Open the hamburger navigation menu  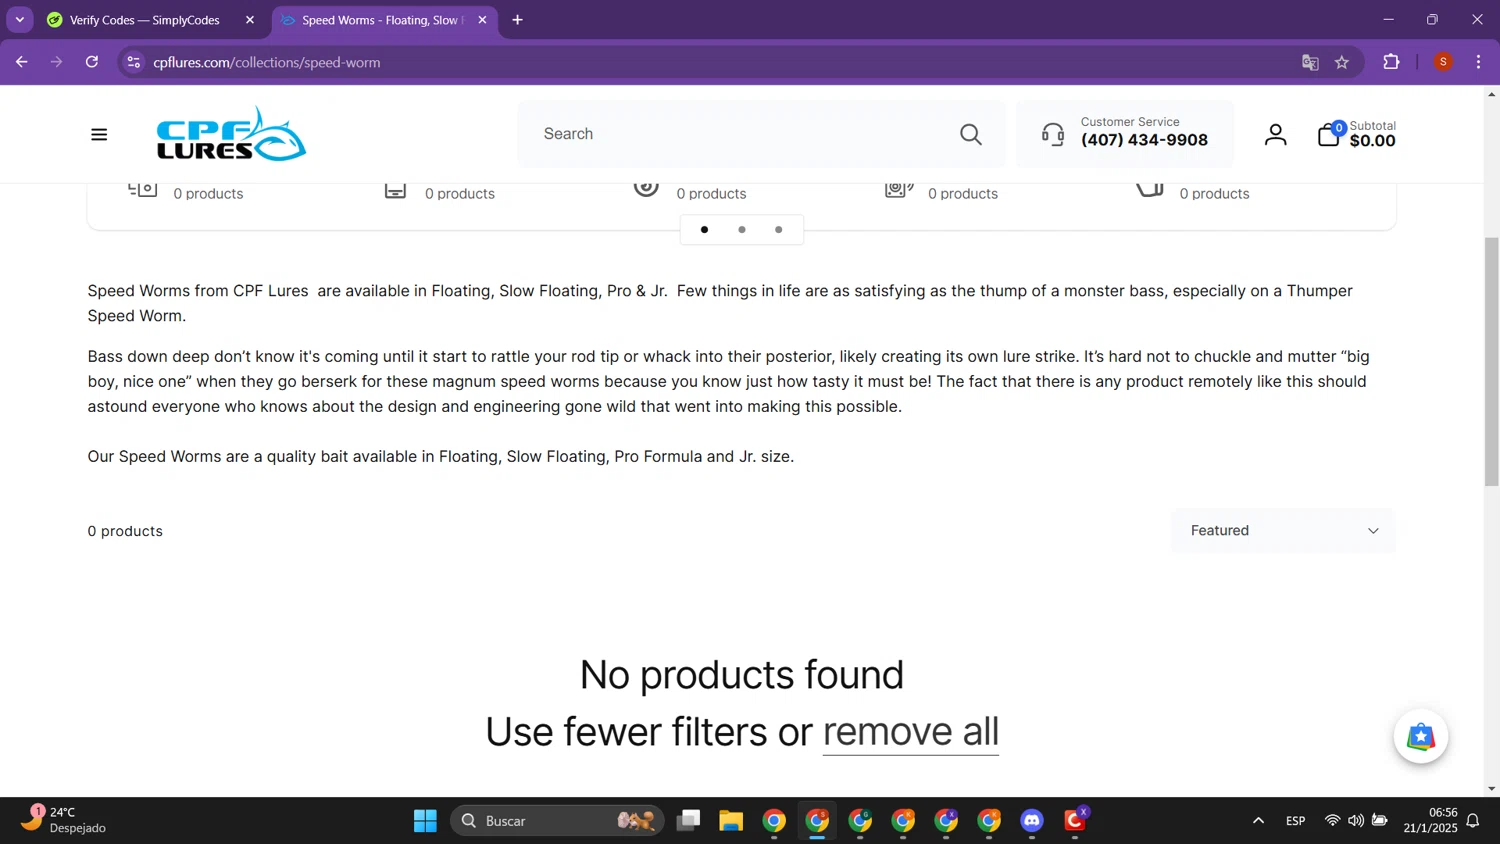point(99,134)
